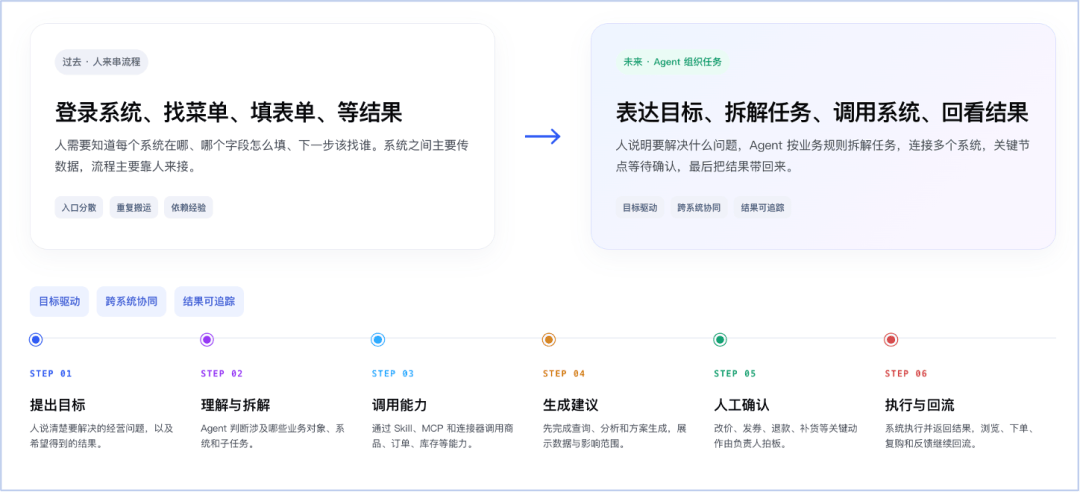This screenshot has height=492, width=1080.
Task: Click the STEP 05 label
Action: tap(735, 373)
